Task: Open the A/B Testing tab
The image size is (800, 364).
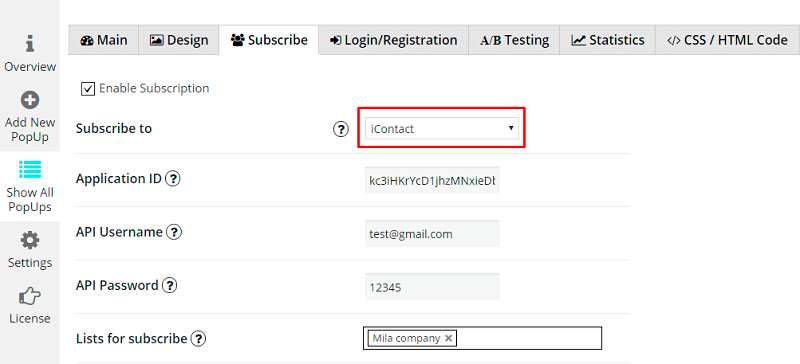Action: pyautogui.click(x=514, y=40)
